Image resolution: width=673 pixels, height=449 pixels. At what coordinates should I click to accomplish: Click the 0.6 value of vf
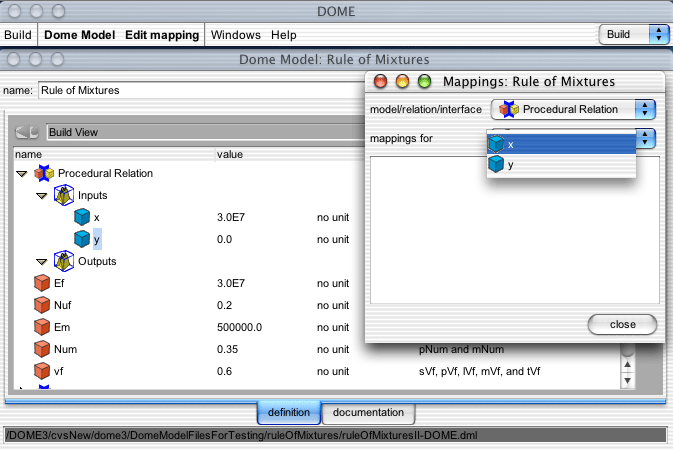click(x=224, y=371)
